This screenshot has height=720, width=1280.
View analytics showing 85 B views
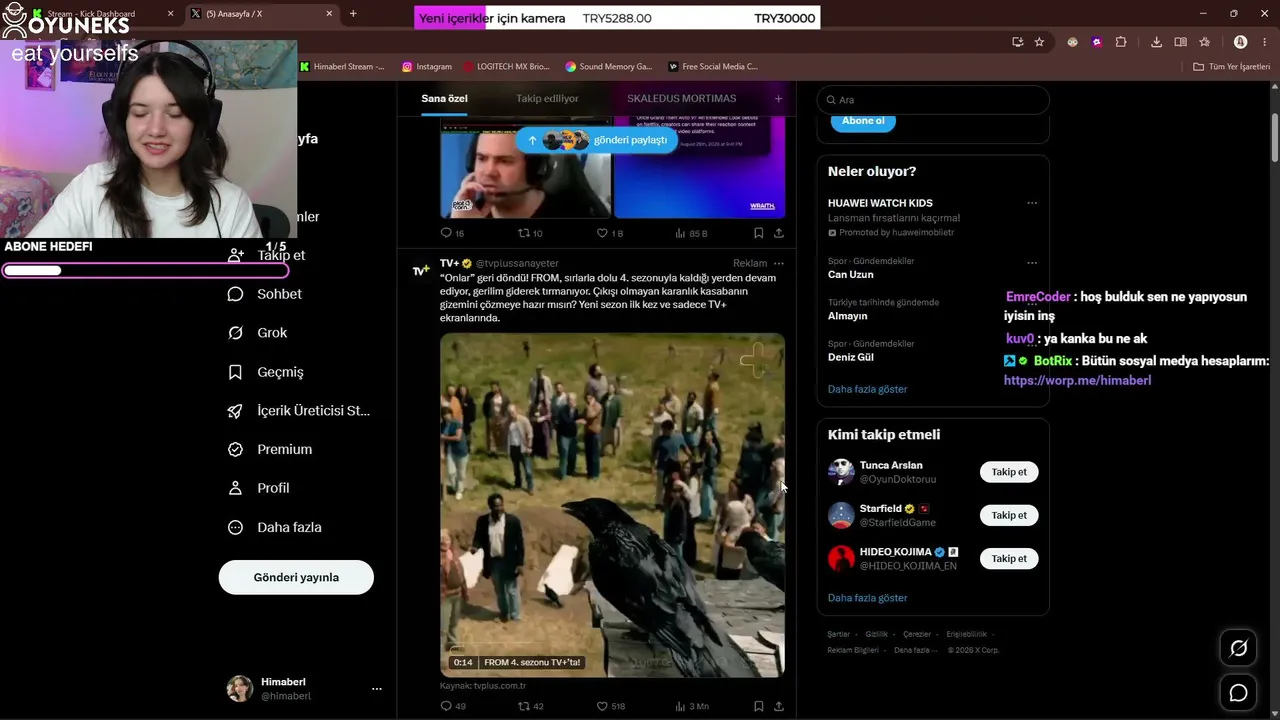point(680,233)
